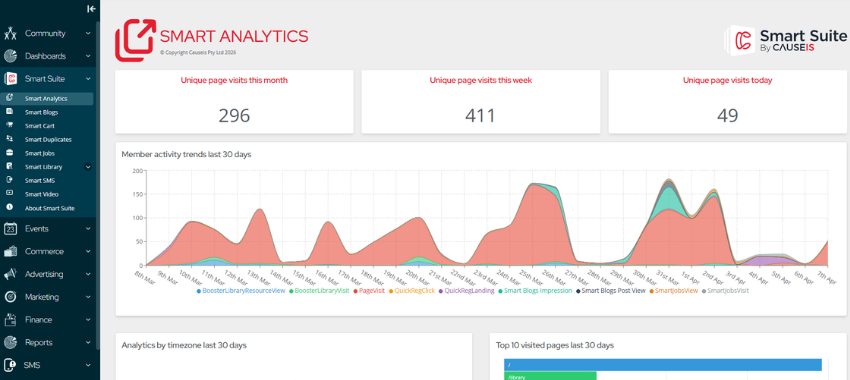Click the Commerce icon
Screen dimensions: 850x380
(x=10, y=252)
